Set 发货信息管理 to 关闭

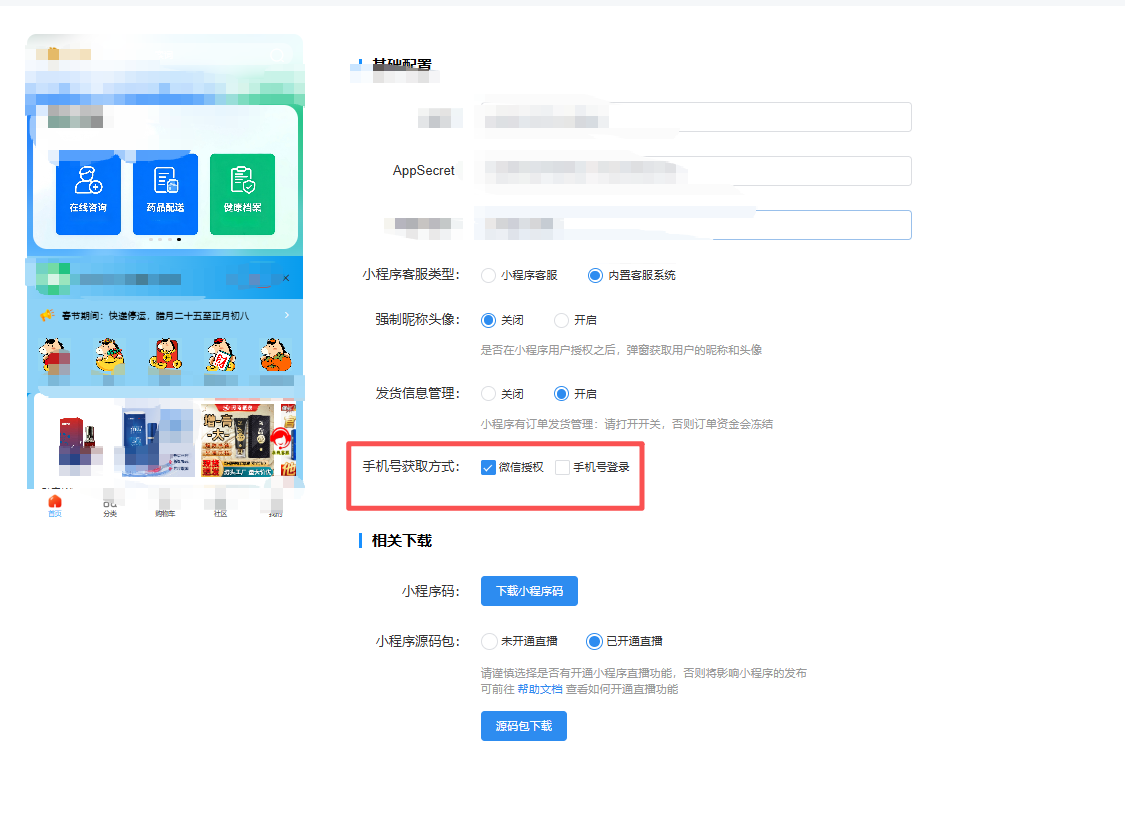pos(489,394)
